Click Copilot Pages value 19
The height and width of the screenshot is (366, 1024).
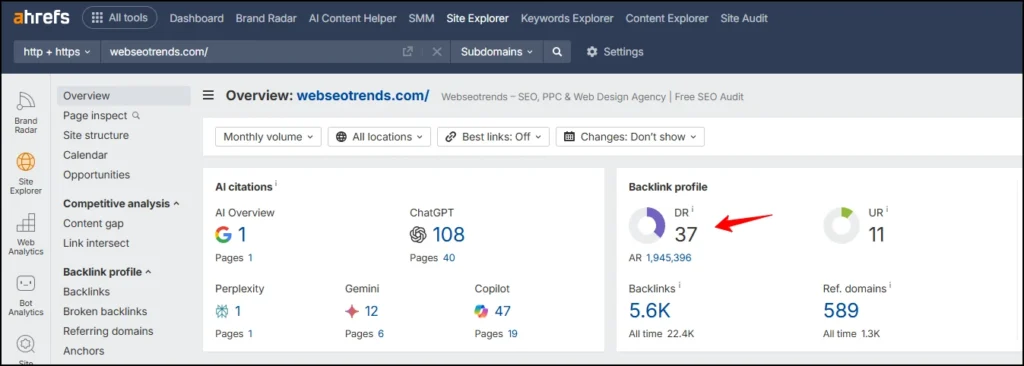(x=512, y=334)
